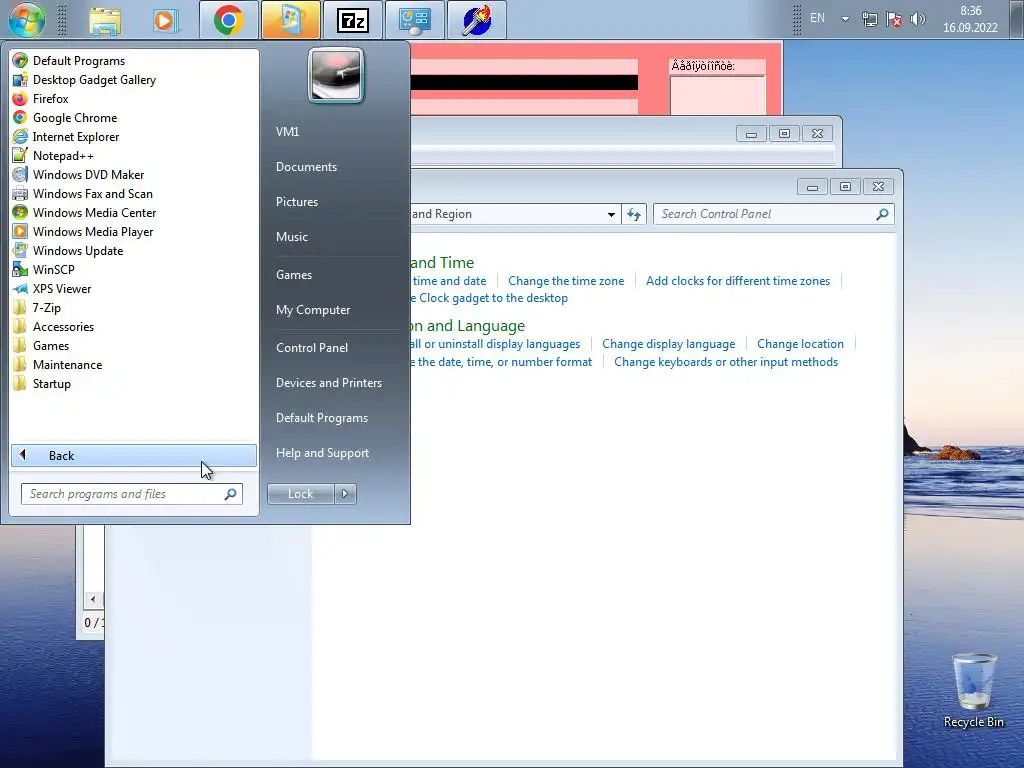Click the Internet Explorer icon
Image resolution: width=1024 pixels, height=768 pixels.
point(20,136)
